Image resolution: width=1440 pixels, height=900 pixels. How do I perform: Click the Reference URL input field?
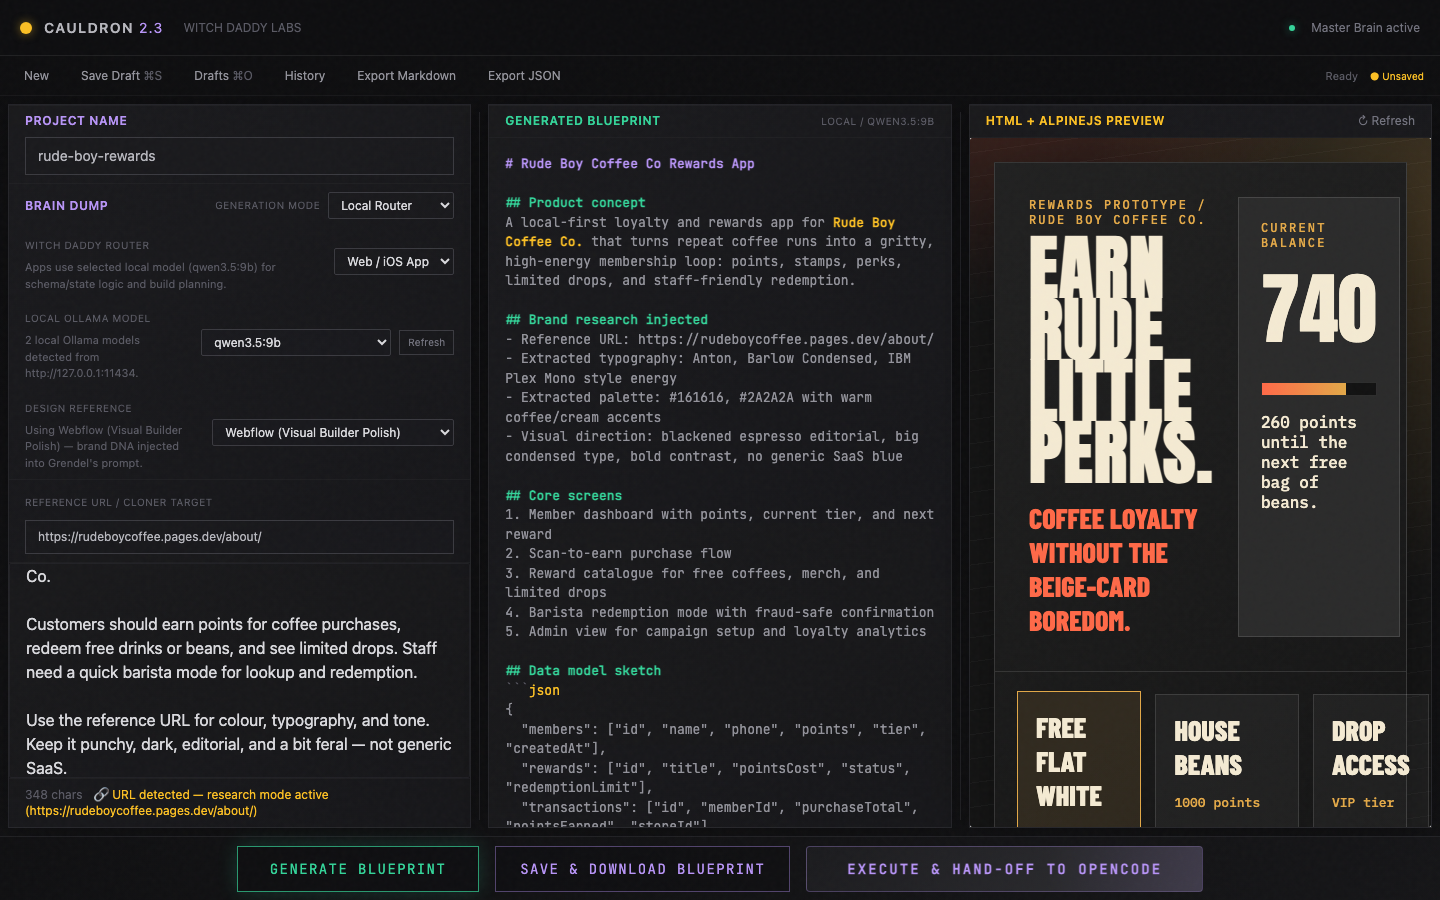coord(239,537)
